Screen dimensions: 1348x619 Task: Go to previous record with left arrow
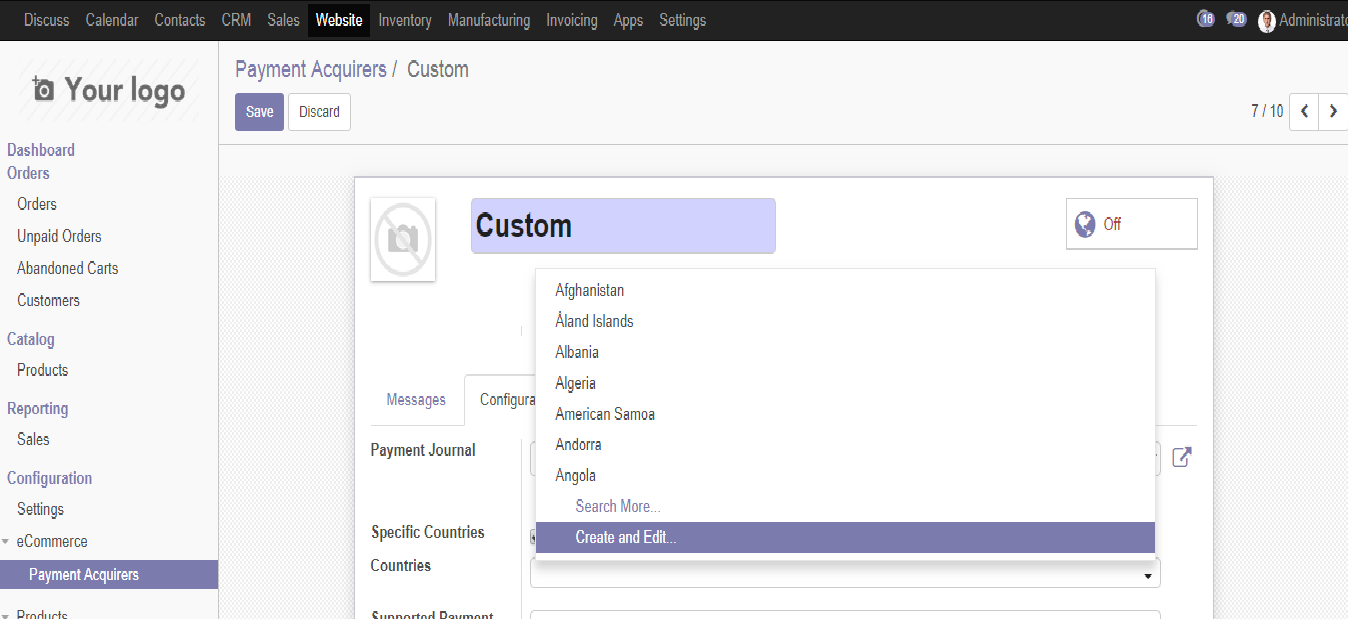pyautogui.click(x=1304, y=112)
